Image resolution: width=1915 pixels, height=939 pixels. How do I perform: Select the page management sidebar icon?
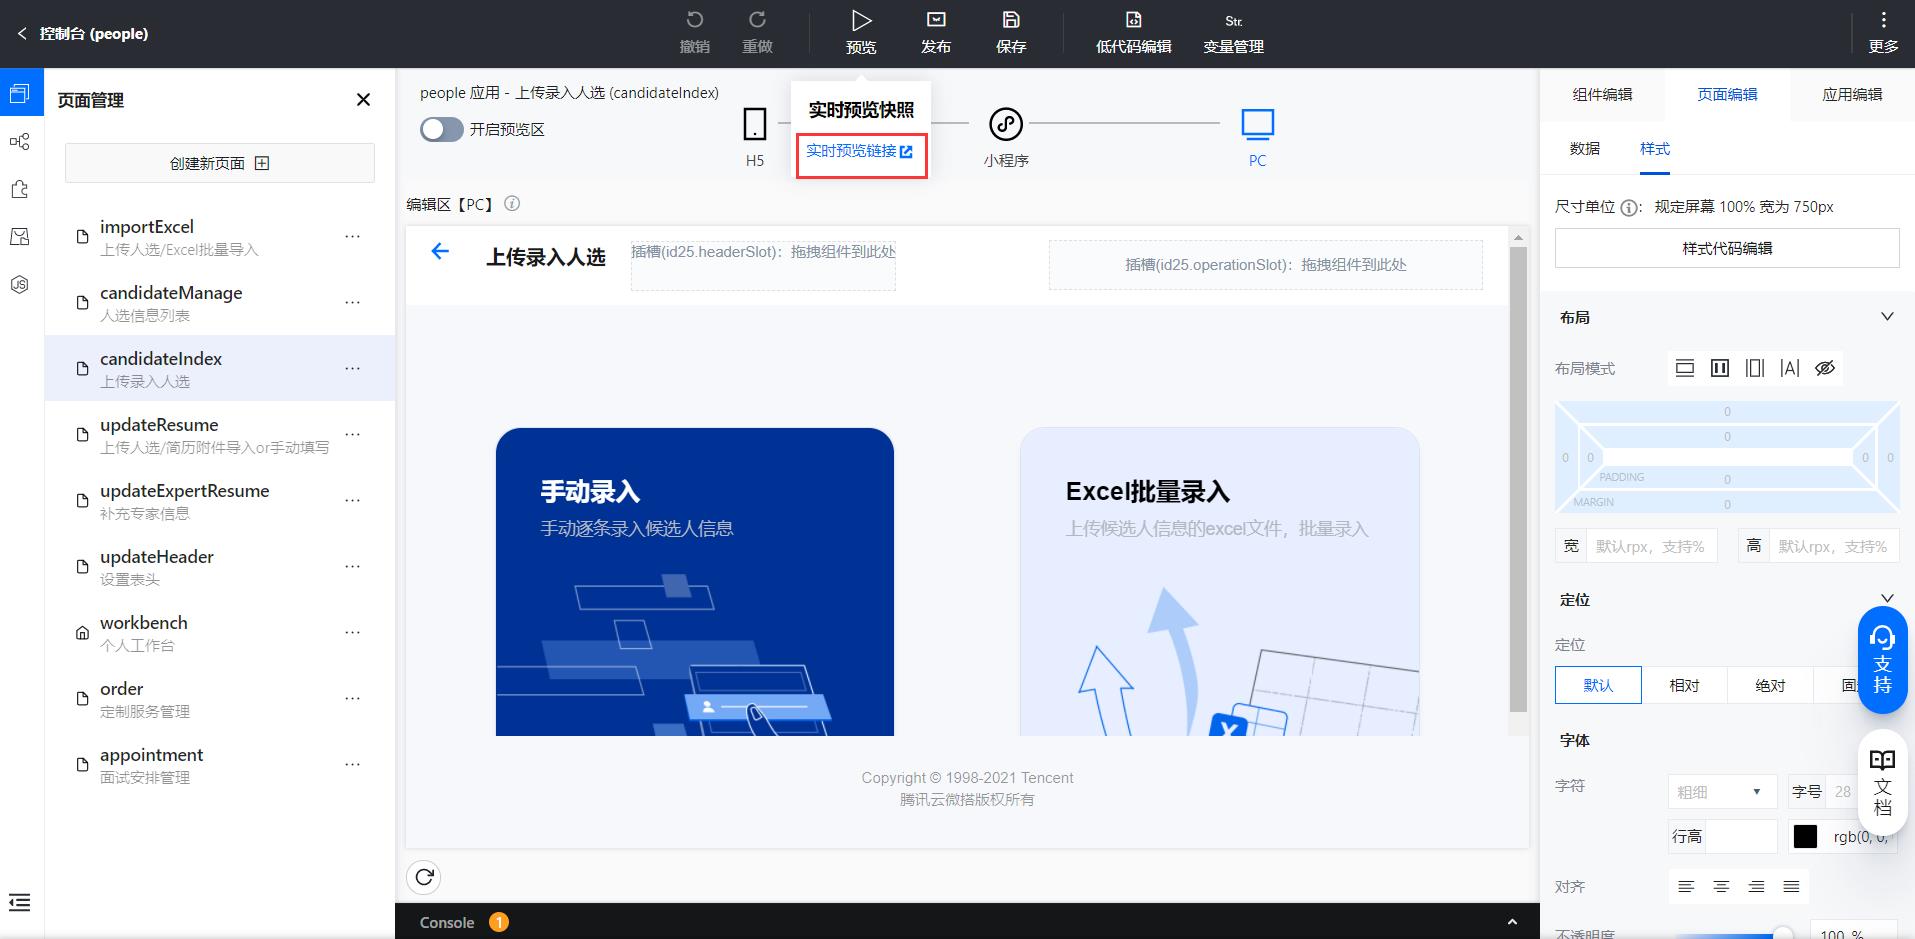(20, 93)
